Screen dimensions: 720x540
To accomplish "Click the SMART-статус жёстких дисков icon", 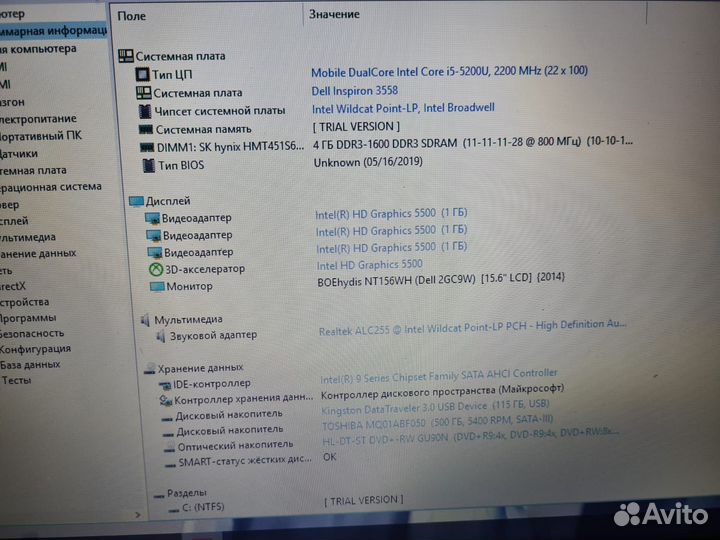I will pos(166,462).
